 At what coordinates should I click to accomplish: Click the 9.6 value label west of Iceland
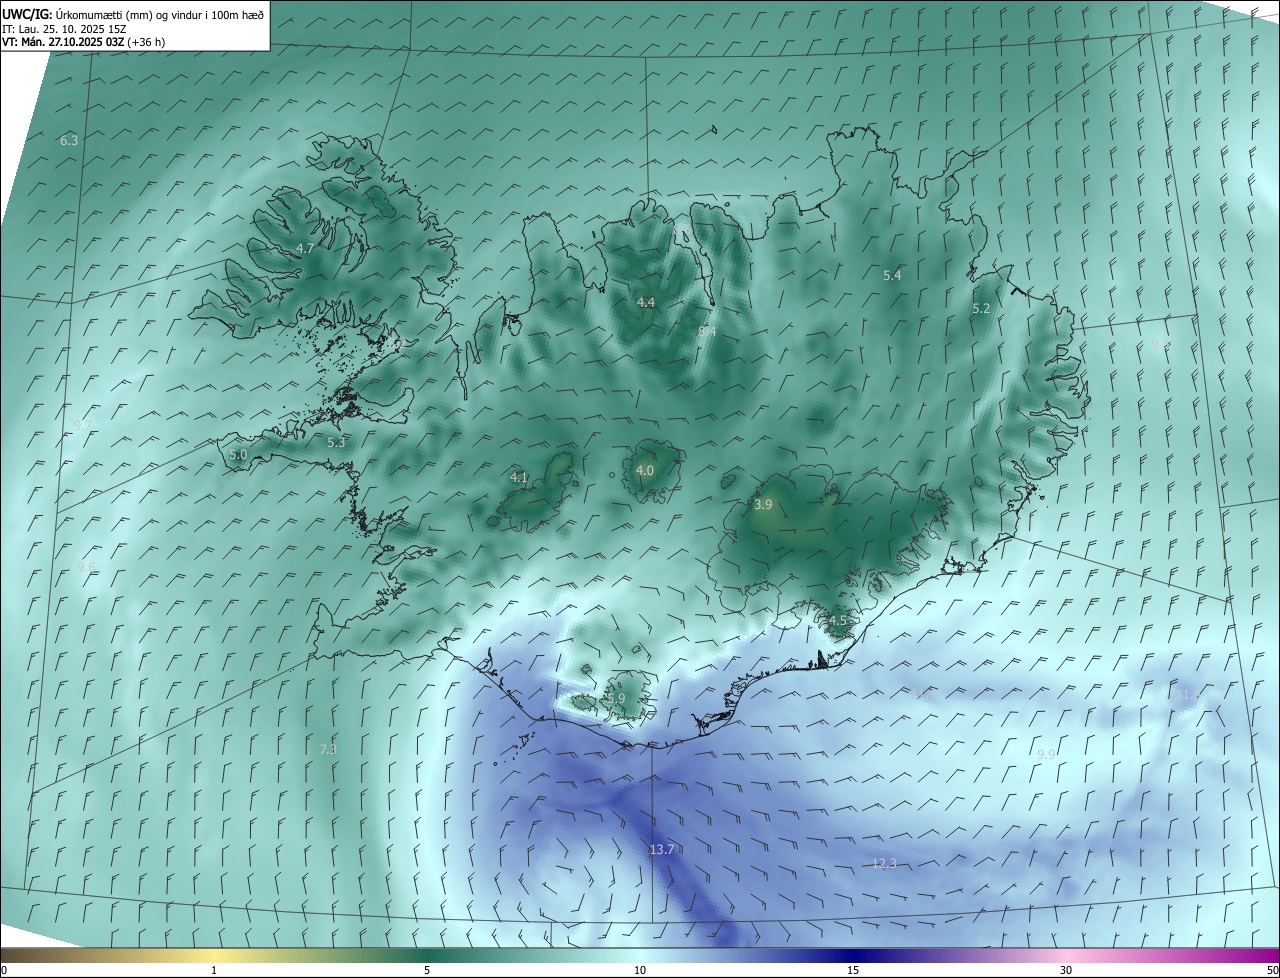click(86, 567)
